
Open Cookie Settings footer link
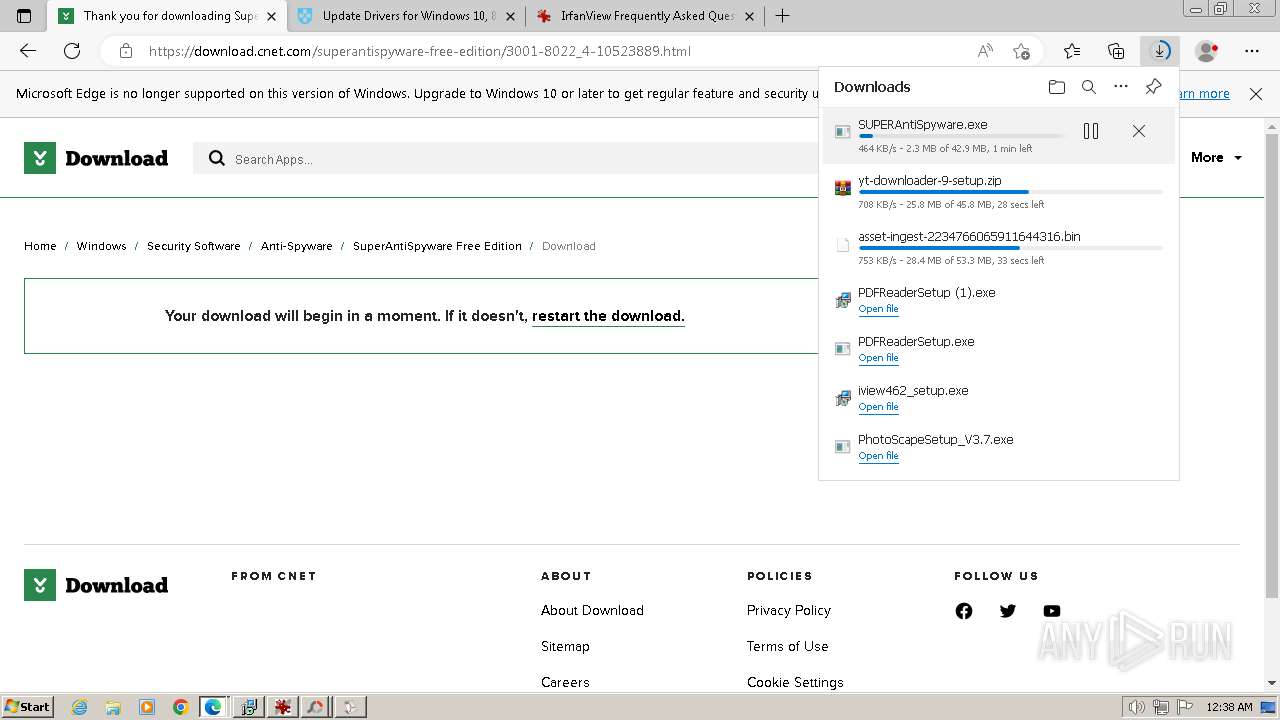(x=795, y=682)
